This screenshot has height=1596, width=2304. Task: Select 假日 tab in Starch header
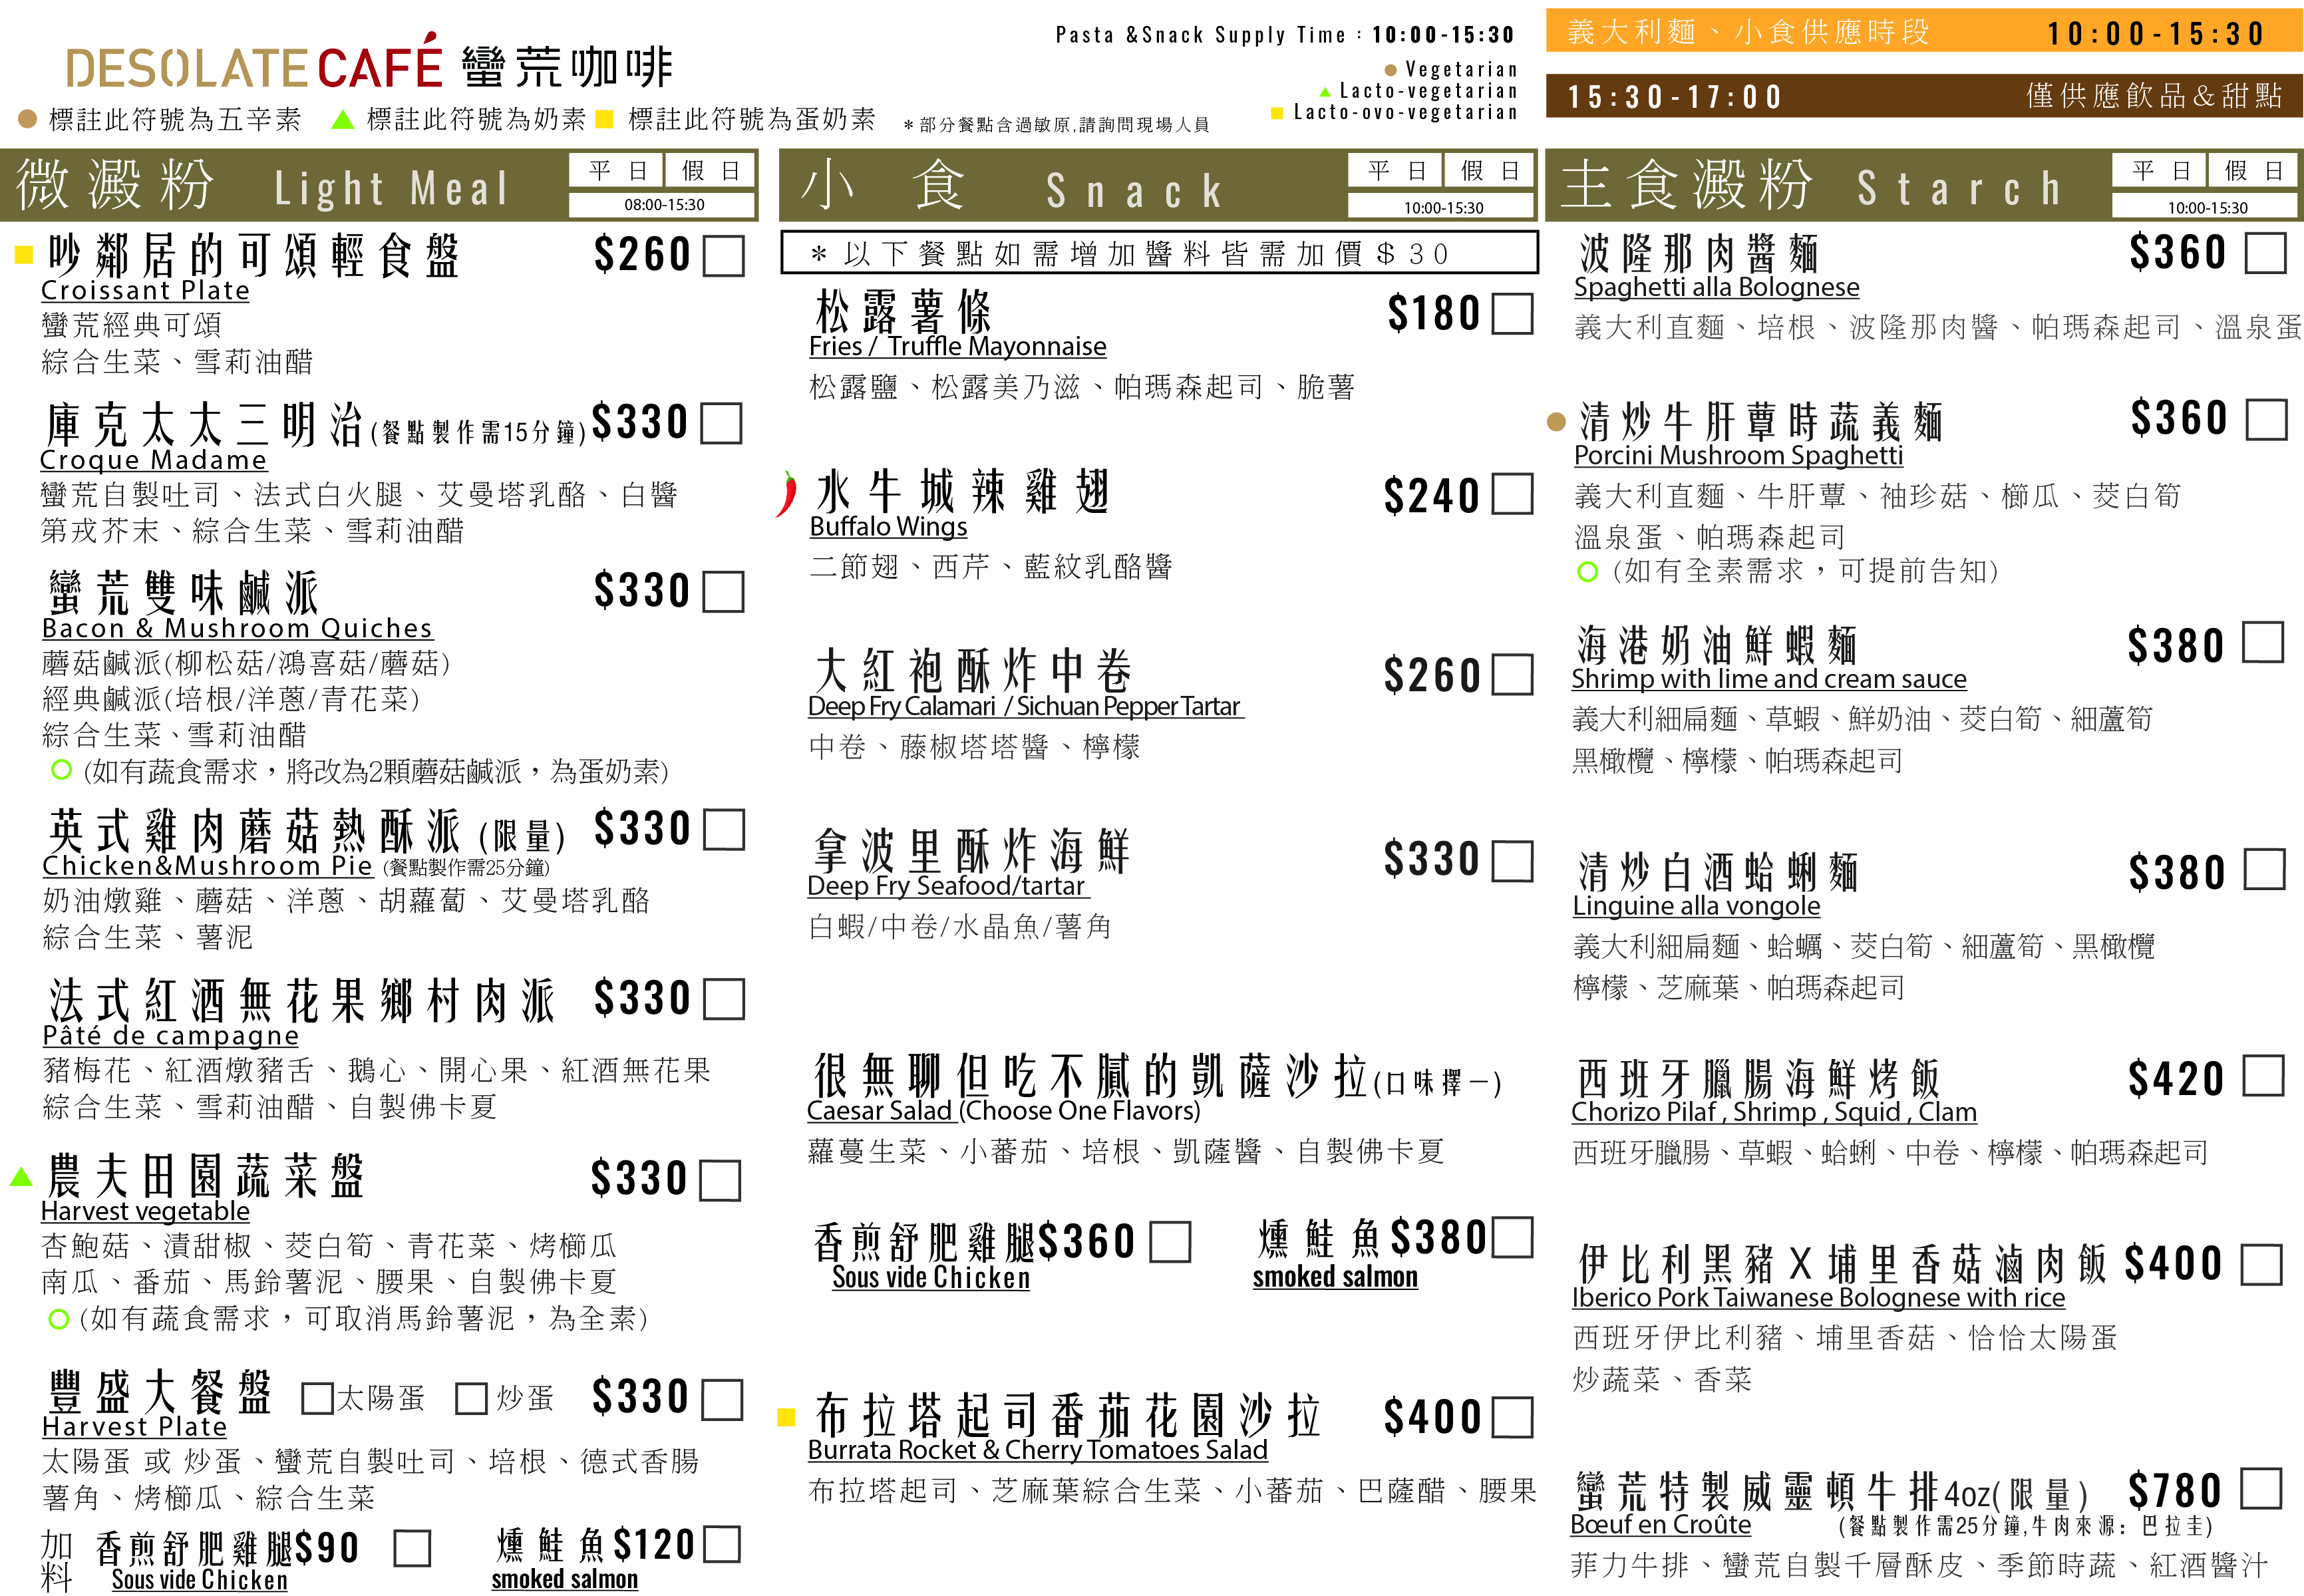2254,171
